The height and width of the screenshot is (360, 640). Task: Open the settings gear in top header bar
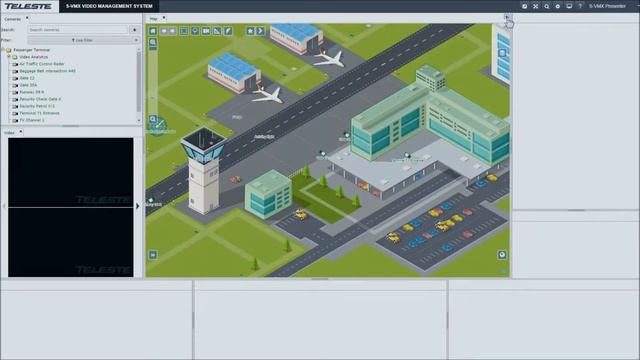click(x=558, y=6)
